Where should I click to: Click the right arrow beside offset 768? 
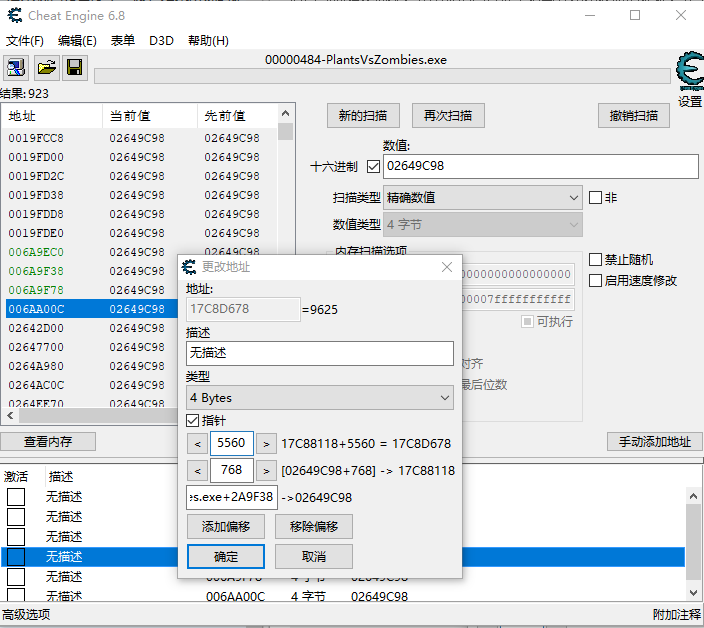point(266,471)
